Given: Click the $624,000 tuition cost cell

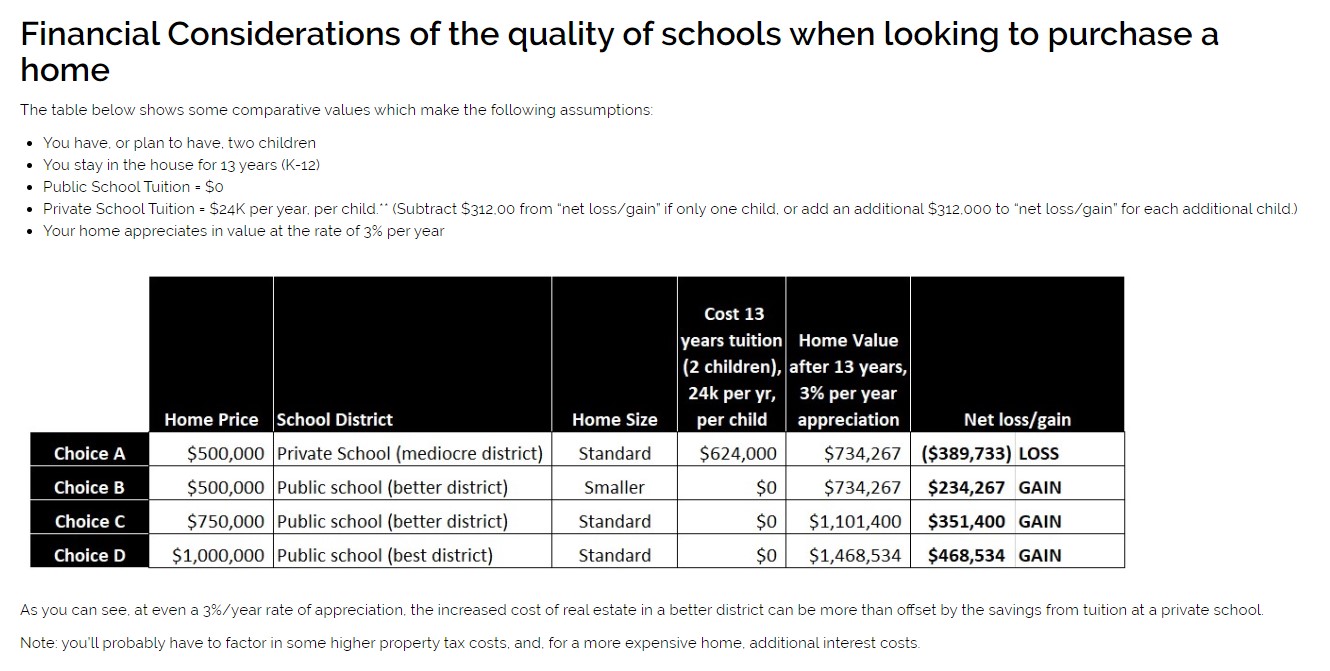Looking at the screenshot, I should point(738,453).
